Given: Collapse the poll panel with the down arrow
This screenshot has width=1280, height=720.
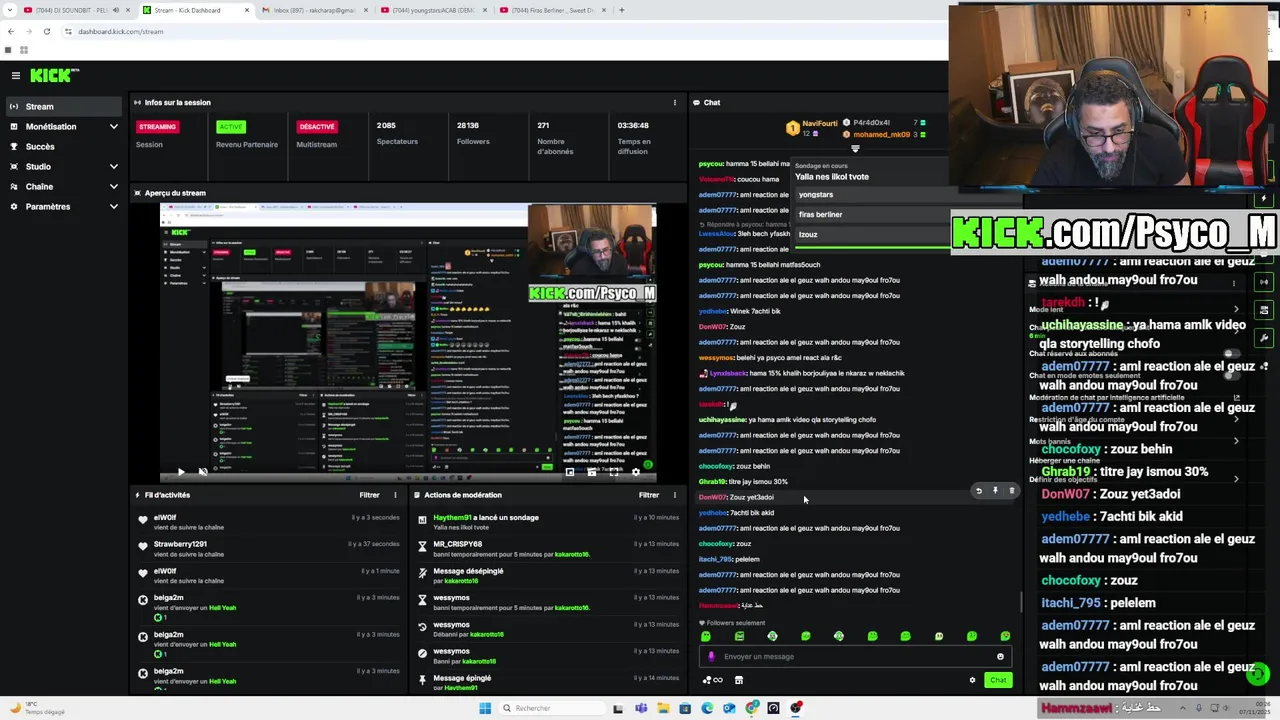Looking at the screenshot, I should coord(855,149).
